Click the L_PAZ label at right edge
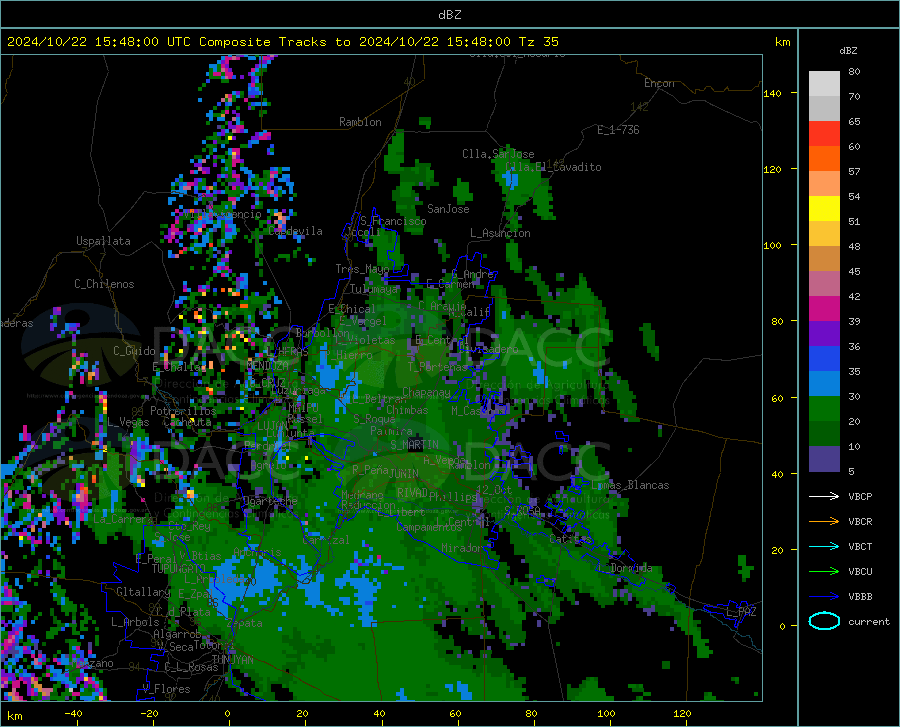The height and width of the screenshot is (727, 900). tap(741, 612)
